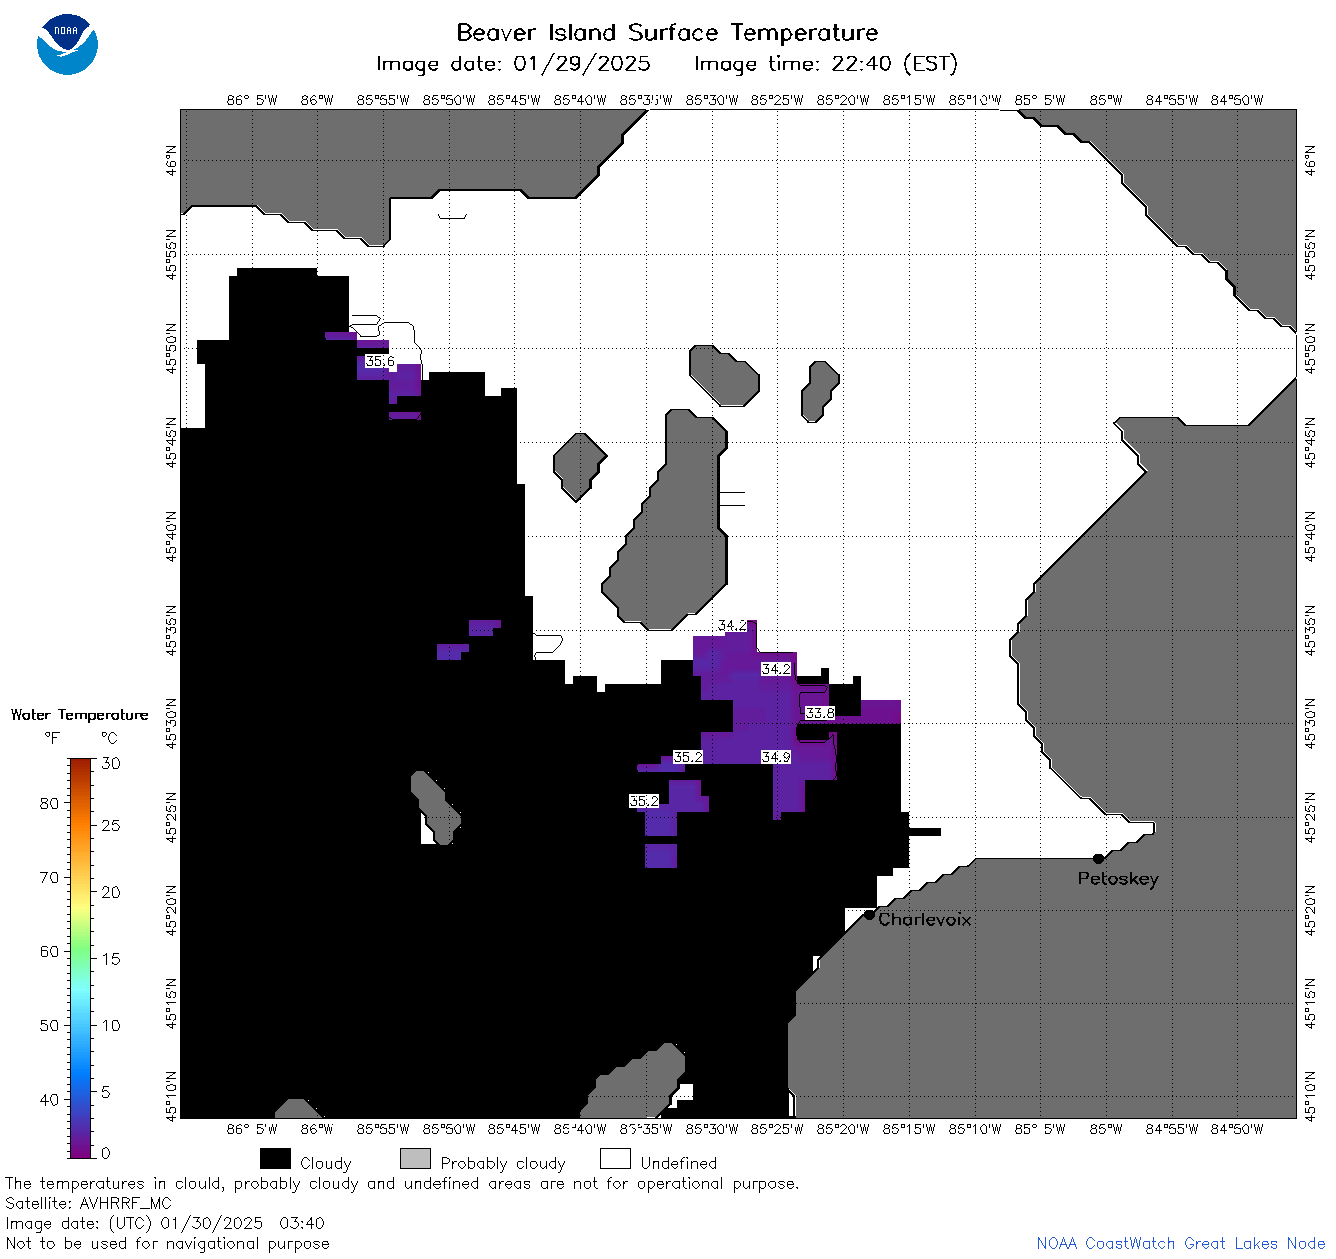Click the black Cloudy legend swatch
The height and width of the screenshot is (1259, 1336).
(275, 1159)
